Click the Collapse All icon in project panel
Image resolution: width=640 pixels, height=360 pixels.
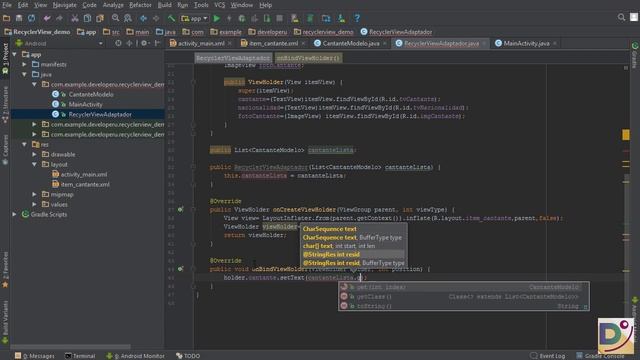point(129,43)
